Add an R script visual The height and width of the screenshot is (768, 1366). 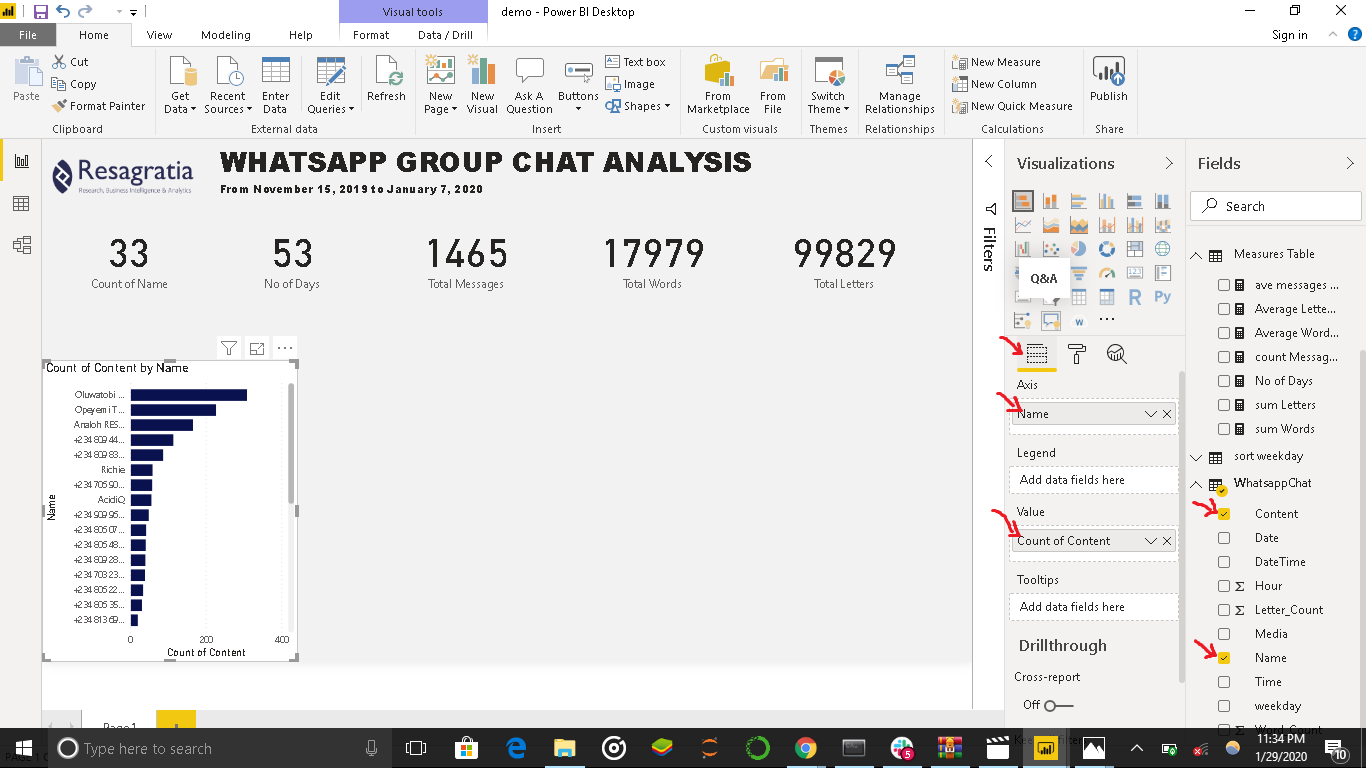[1136, 296]
